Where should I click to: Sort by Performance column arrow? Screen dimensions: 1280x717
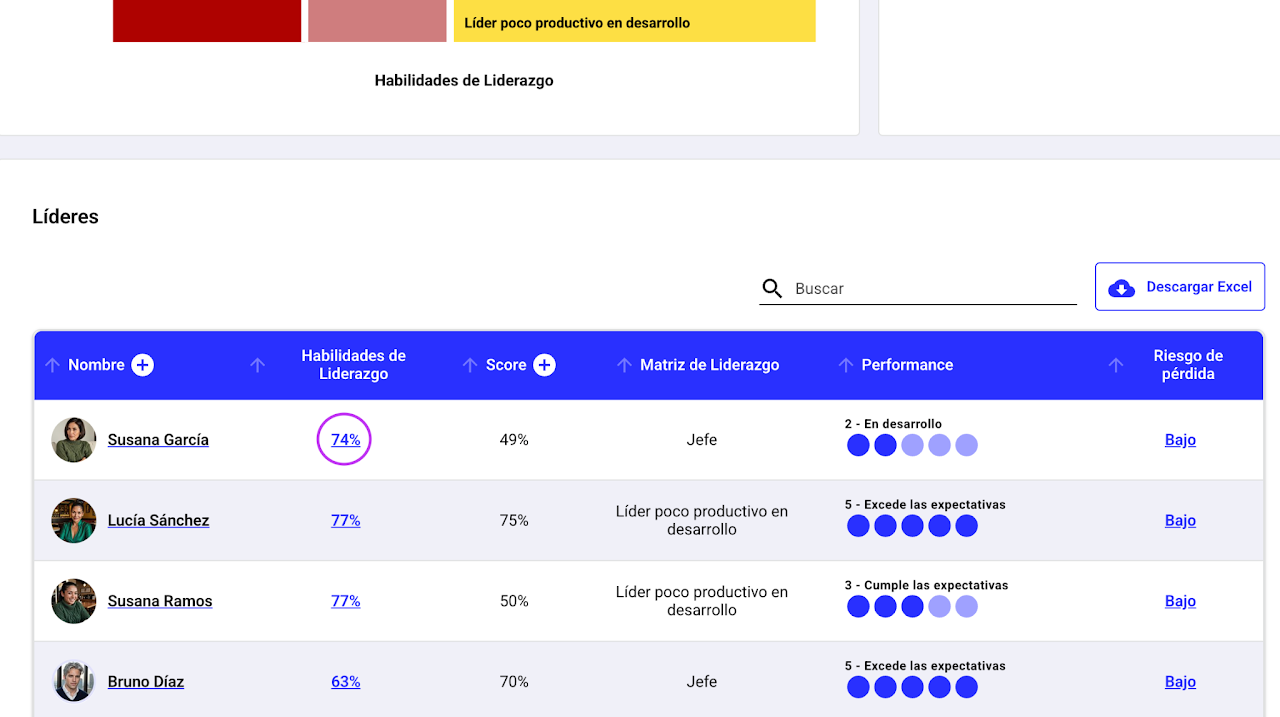click(x=846, y=365)
